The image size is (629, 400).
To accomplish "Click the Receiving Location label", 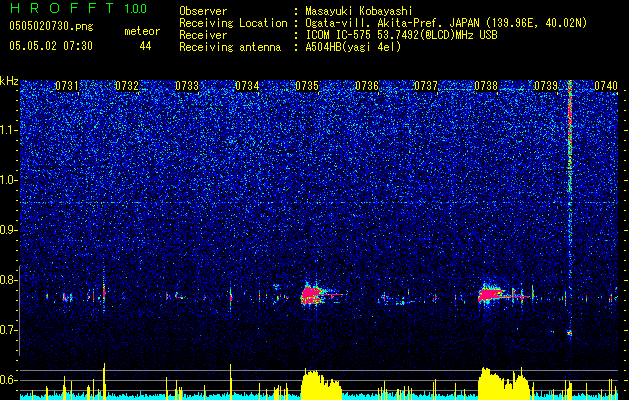I will 233,23.
